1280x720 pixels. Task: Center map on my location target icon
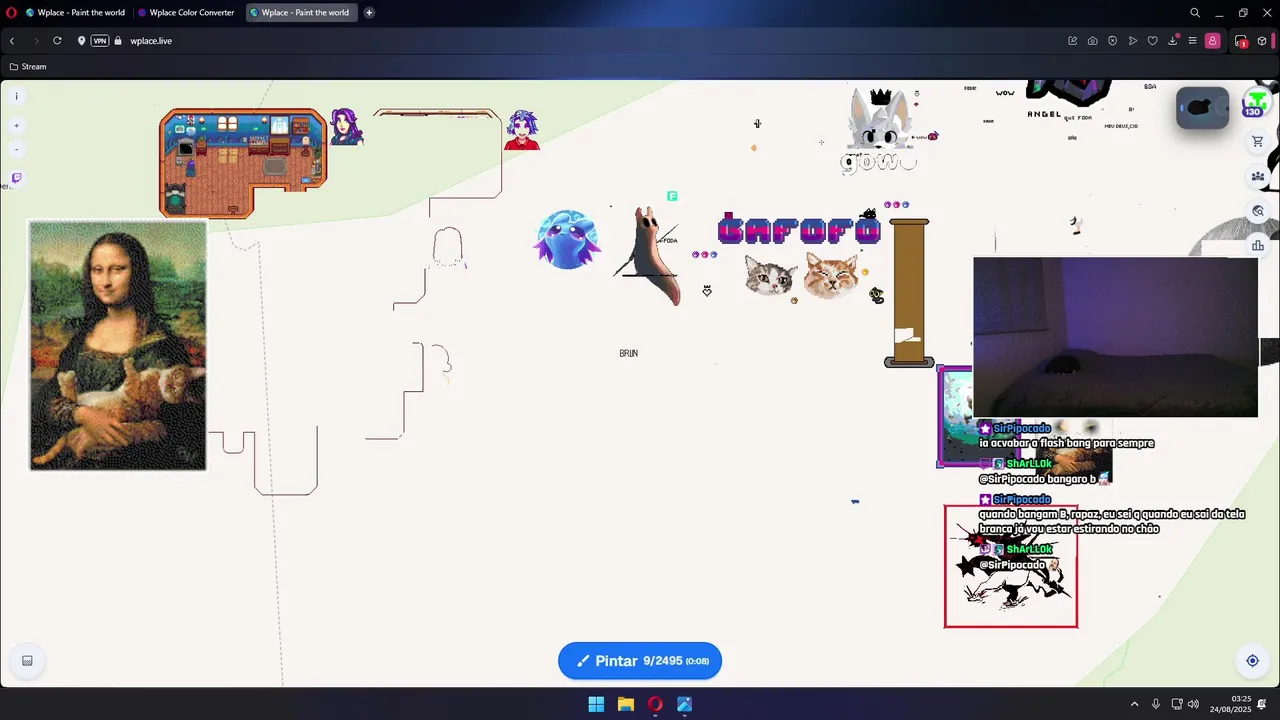pos(1252,661)
